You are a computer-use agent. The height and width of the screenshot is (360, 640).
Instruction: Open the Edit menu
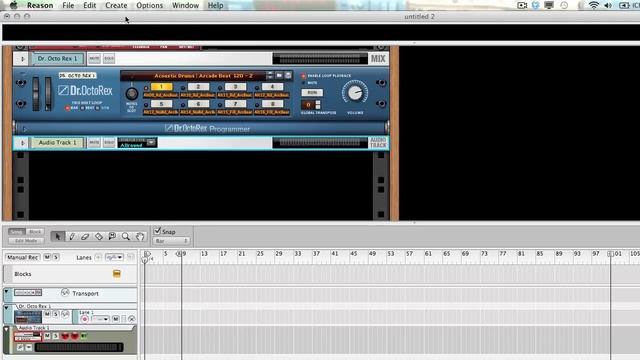coord(89,5)
